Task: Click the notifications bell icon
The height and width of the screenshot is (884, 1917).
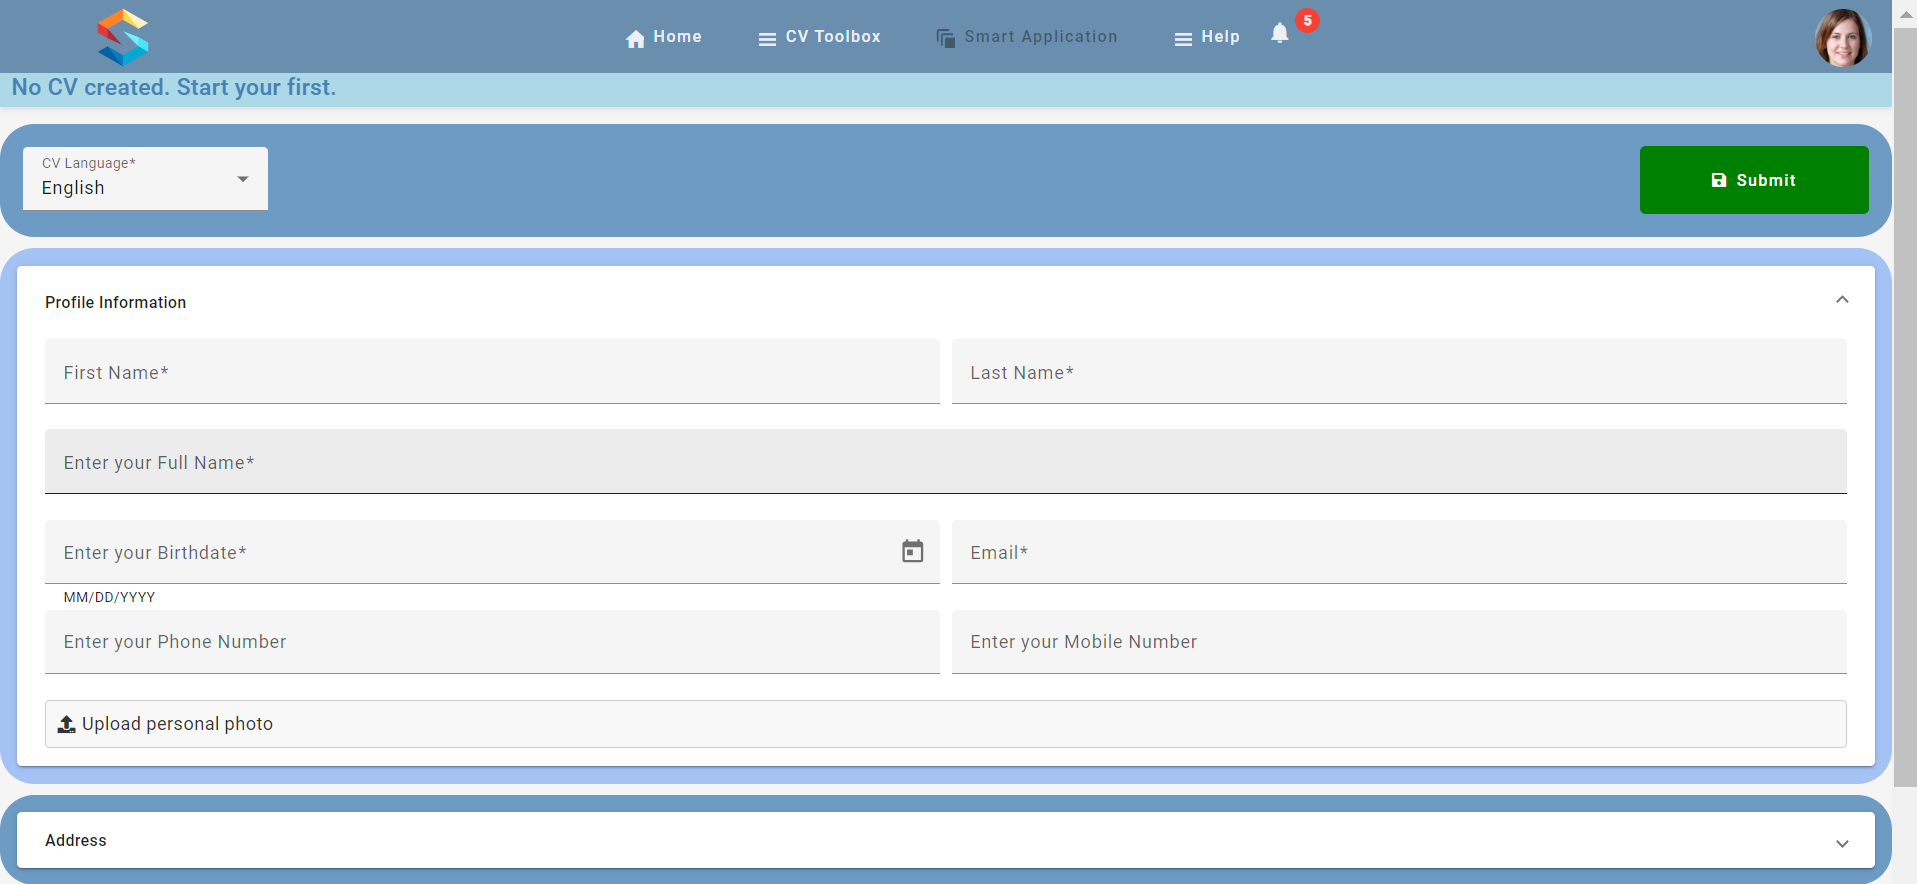Action: click(x=1280, y=33)
